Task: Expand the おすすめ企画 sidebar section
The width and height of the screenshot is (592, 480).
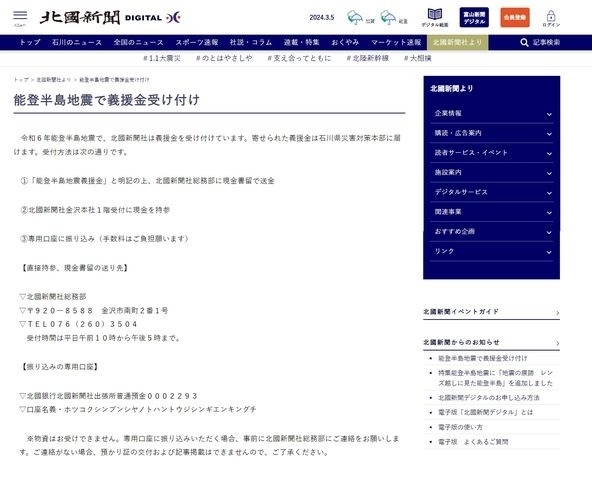Action: 492,231
